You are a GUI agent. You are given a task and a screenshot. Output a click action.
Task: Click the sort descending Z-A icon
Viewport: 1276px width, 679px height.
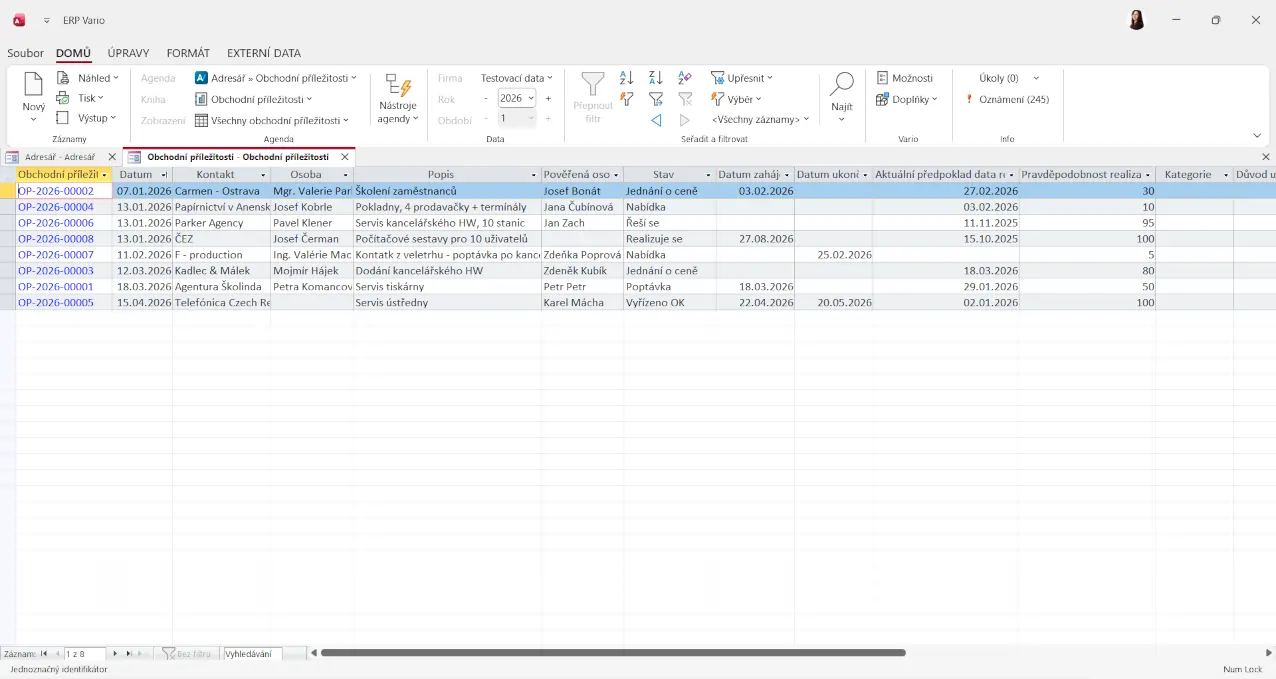(x=656, y=78)
